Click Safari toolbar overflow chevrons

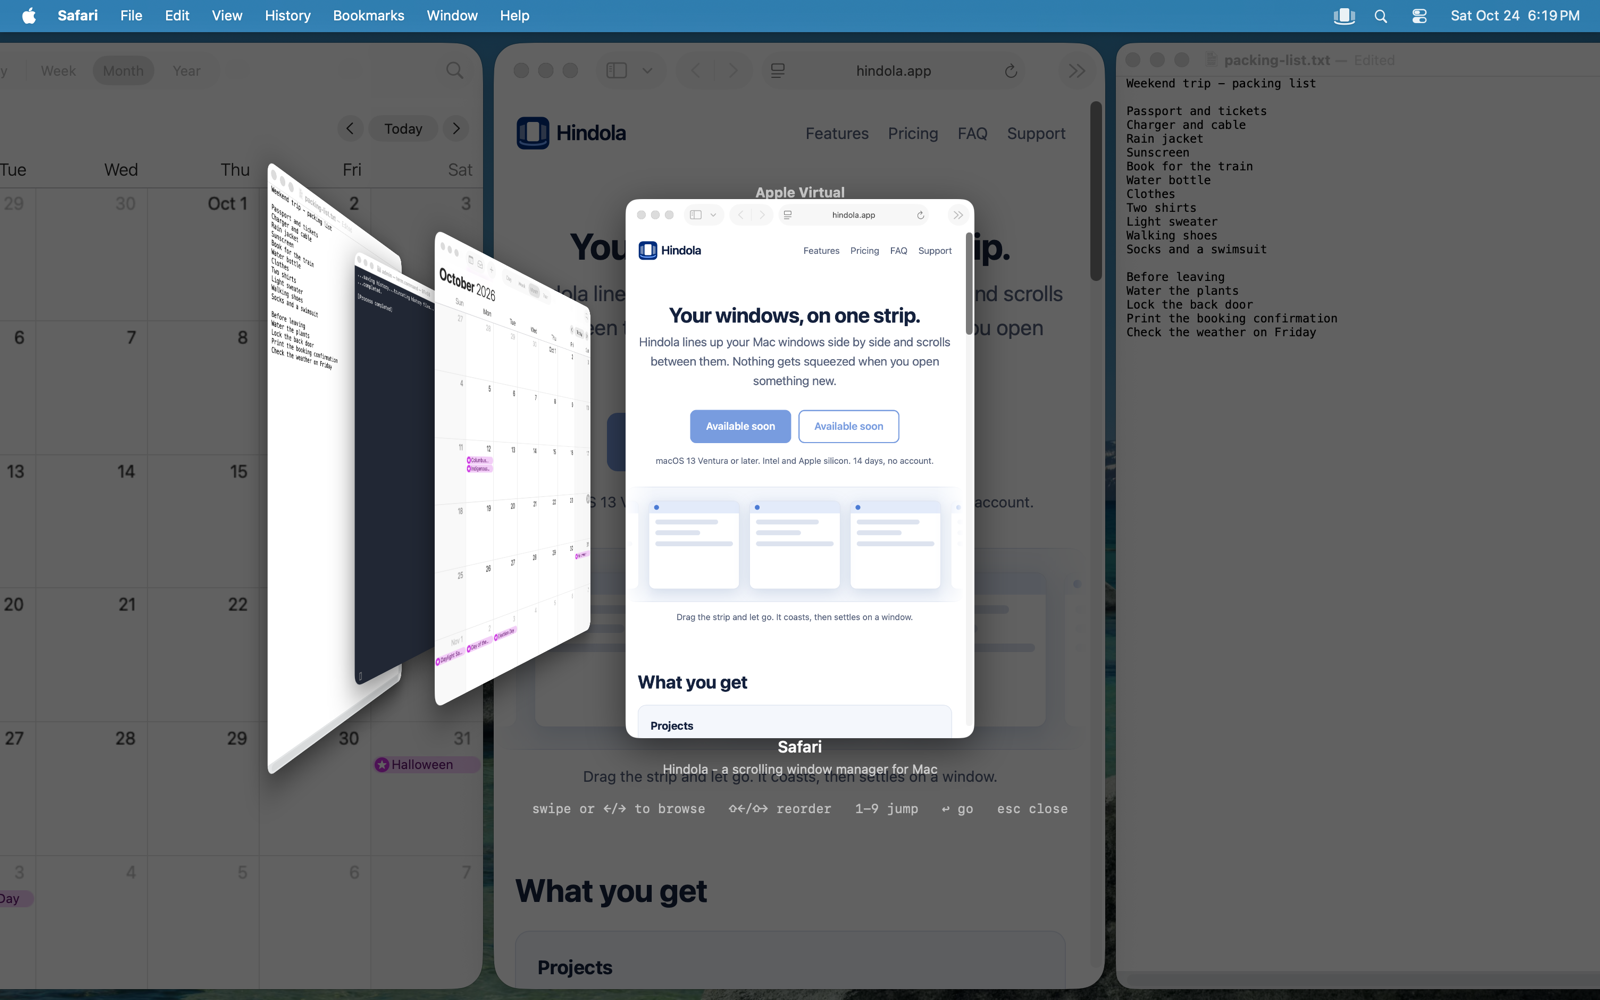click(x=1076, y=71)
